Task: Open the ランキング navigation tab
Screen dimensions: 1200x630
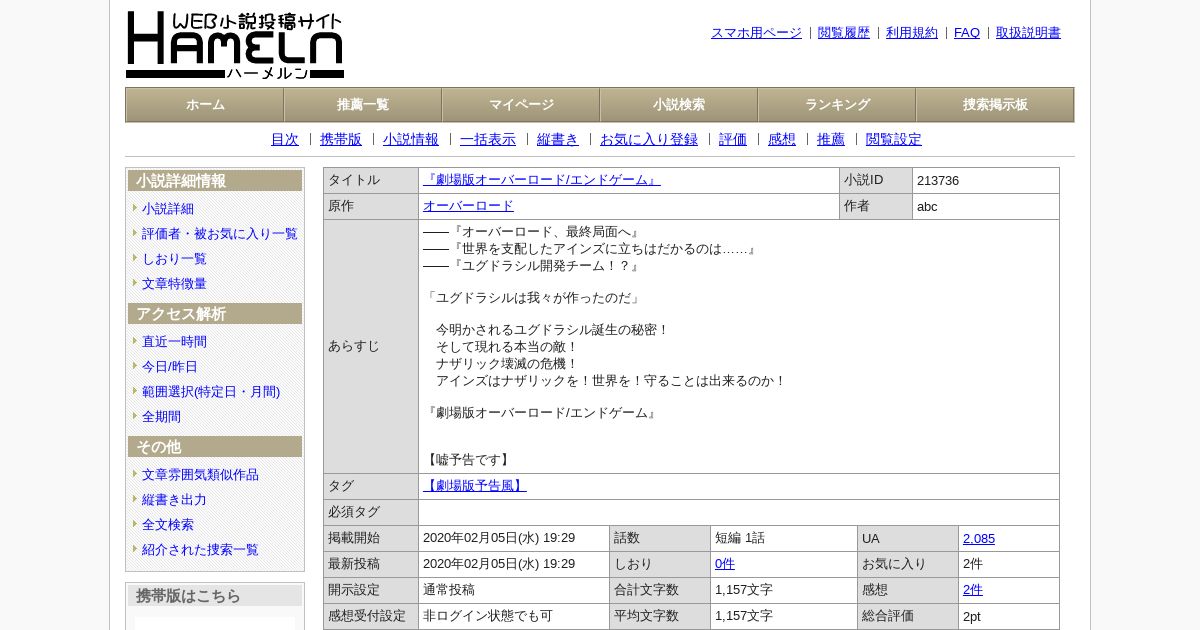Action: [x=837, y=105]
